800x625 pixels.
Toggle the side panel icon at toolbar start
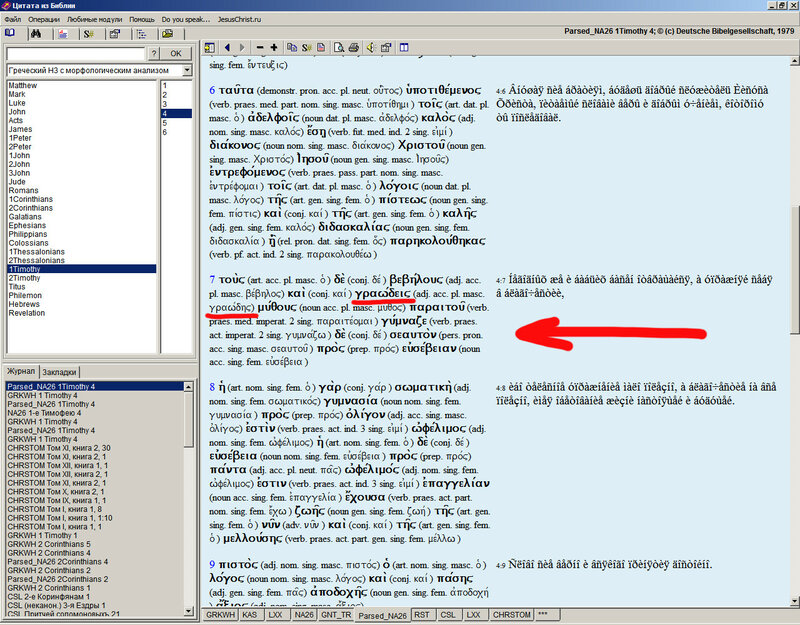[210, 47]
